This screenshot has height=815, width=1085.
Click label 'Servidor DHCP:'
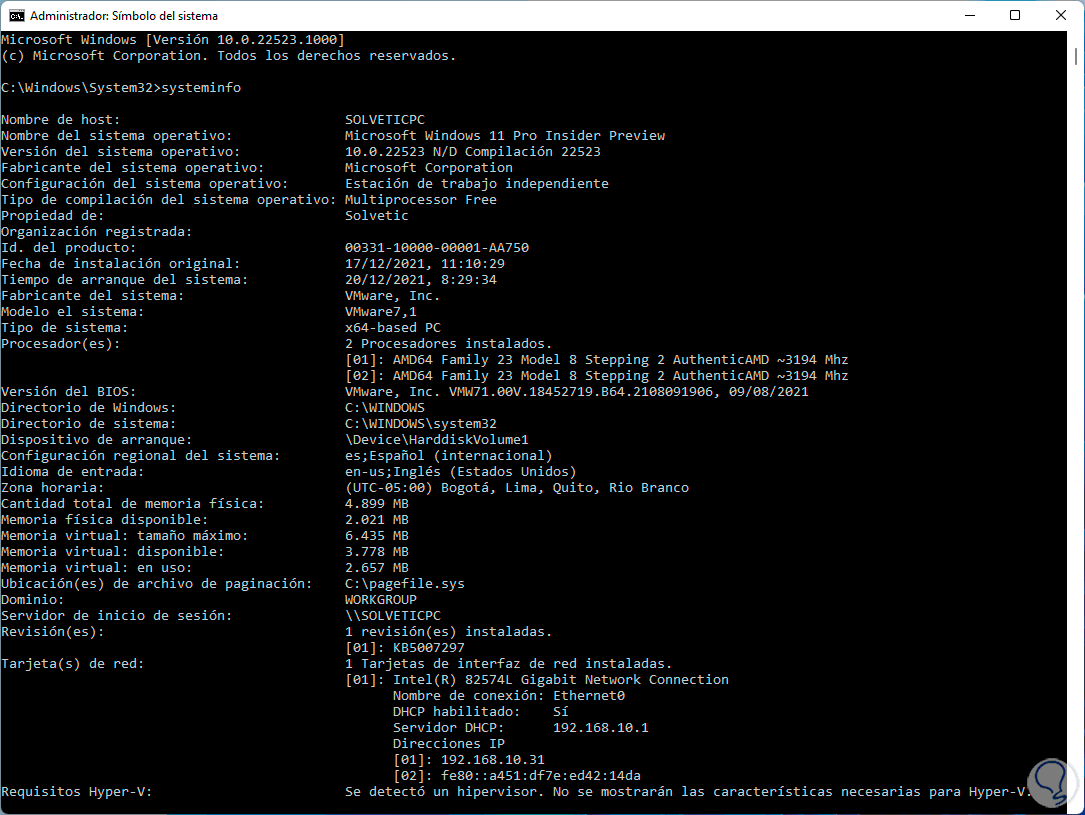pos(448,727)
